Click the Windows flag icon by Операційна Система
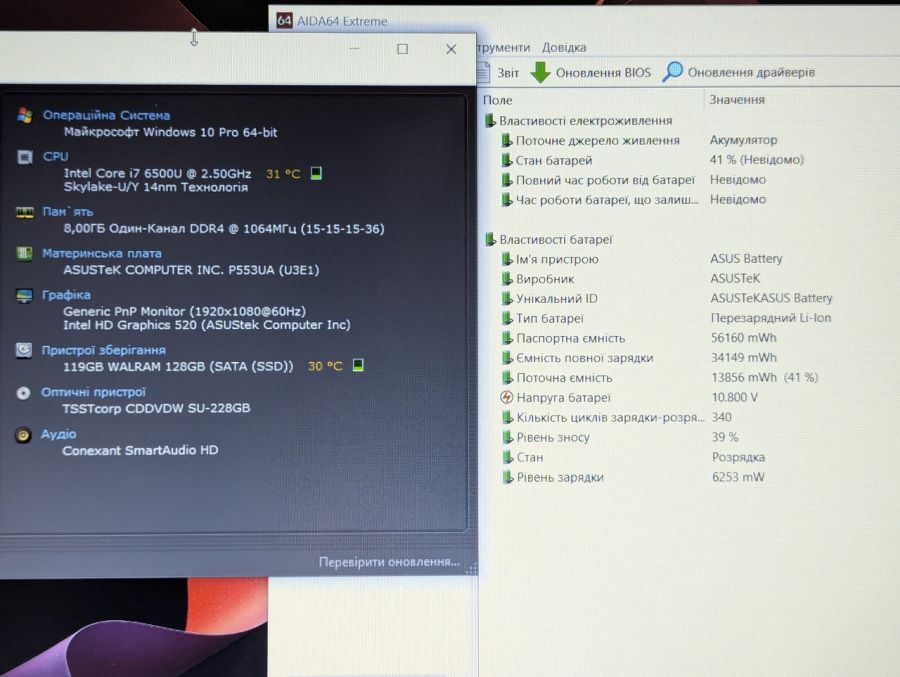900x677 pixels. [25, 115]
